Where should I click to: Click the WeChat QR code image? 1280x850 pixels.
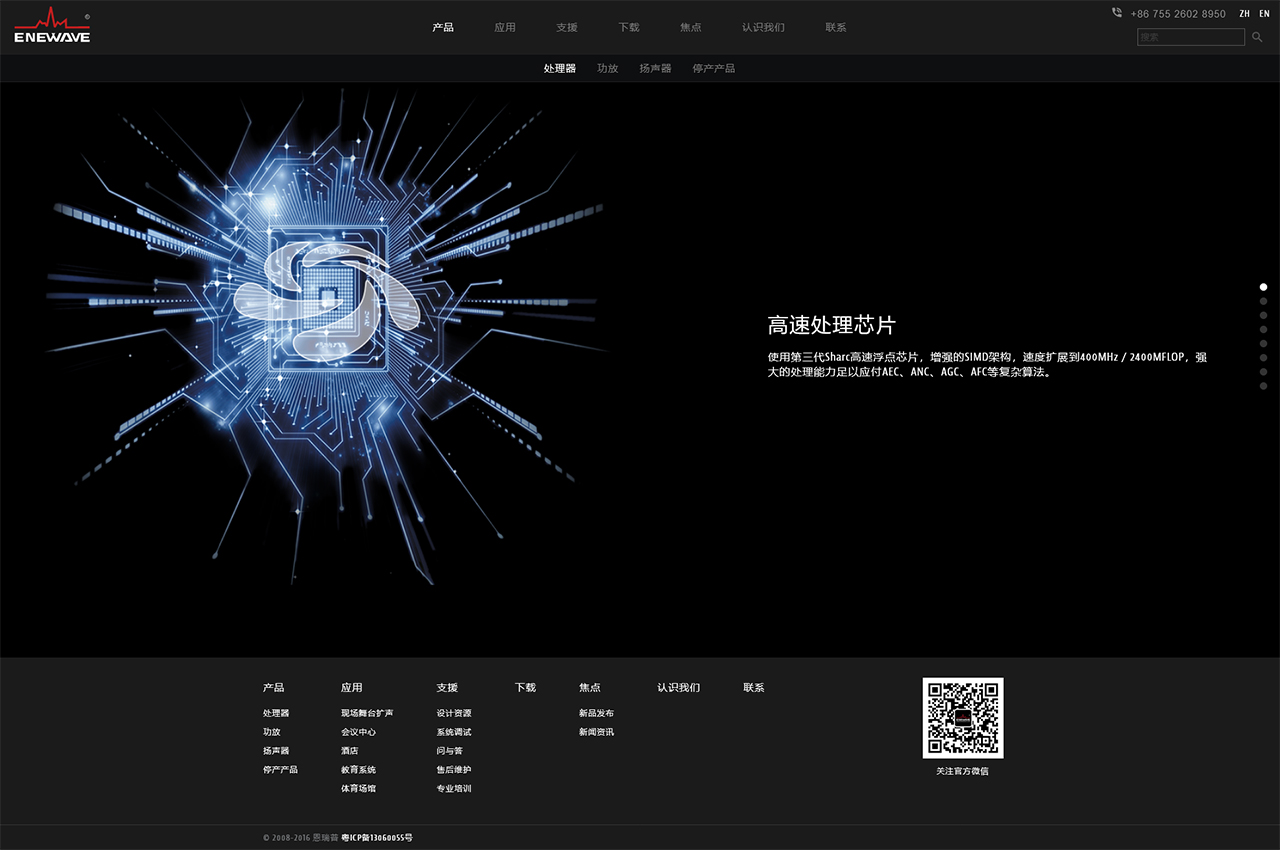tap(962, 718)
